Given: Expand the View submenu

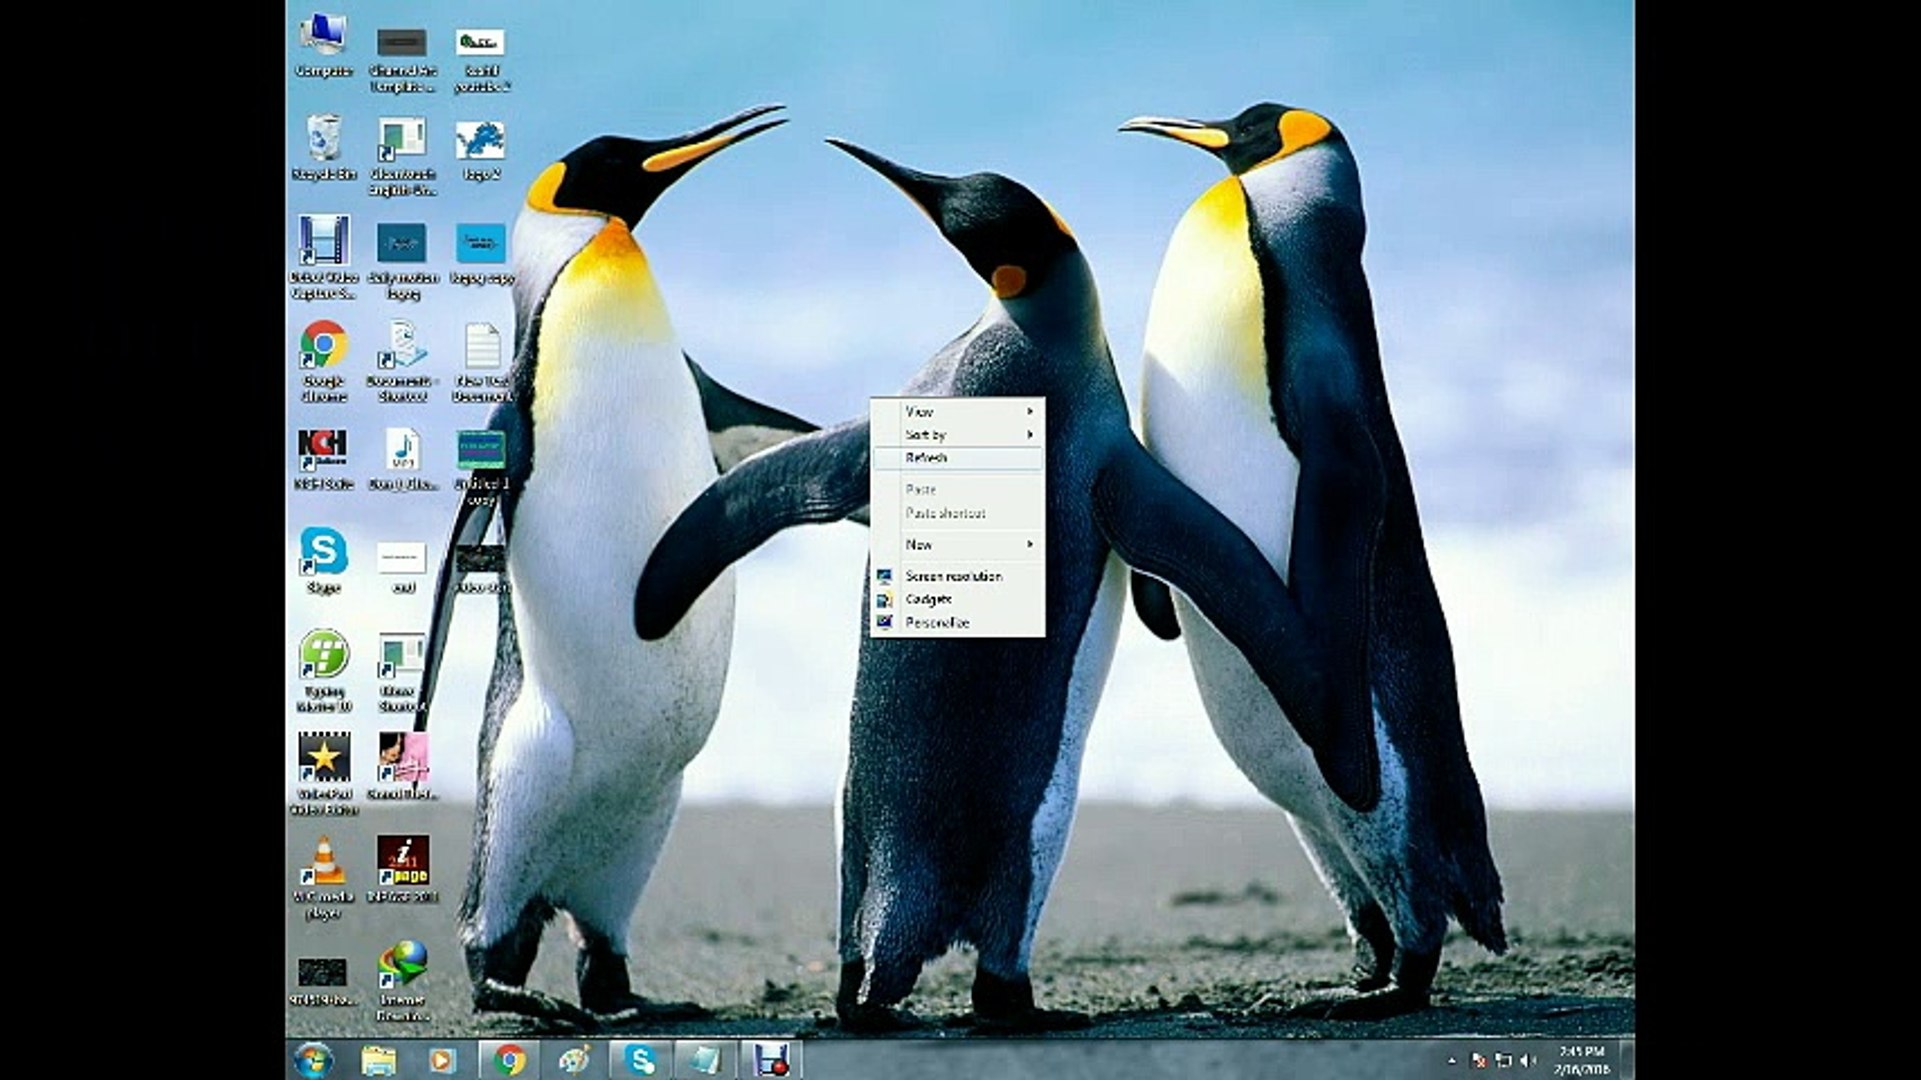Looking at the screenshot, I should coord(957,411).
